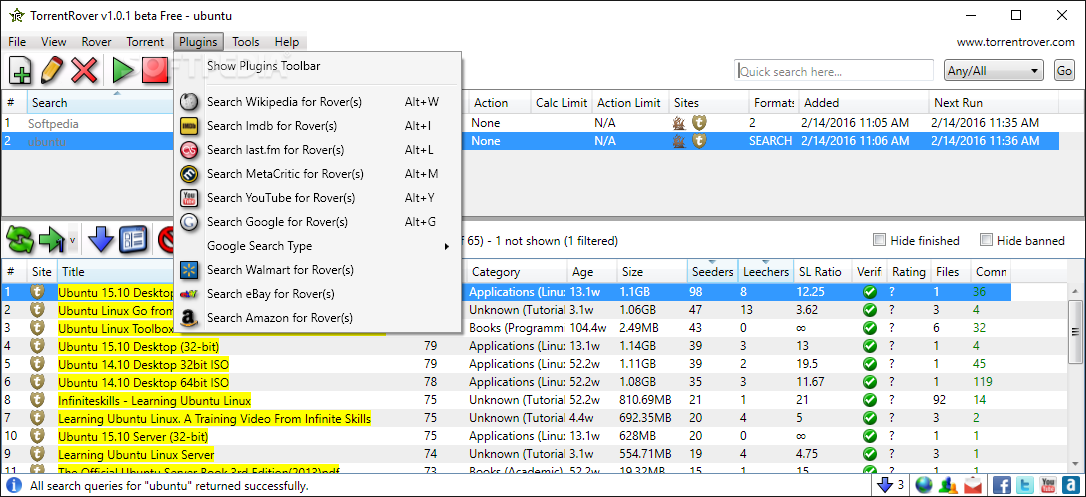Sort results by the Leechers column header
The height and width of the screenshot is (497, 1086).
point(765,272)
